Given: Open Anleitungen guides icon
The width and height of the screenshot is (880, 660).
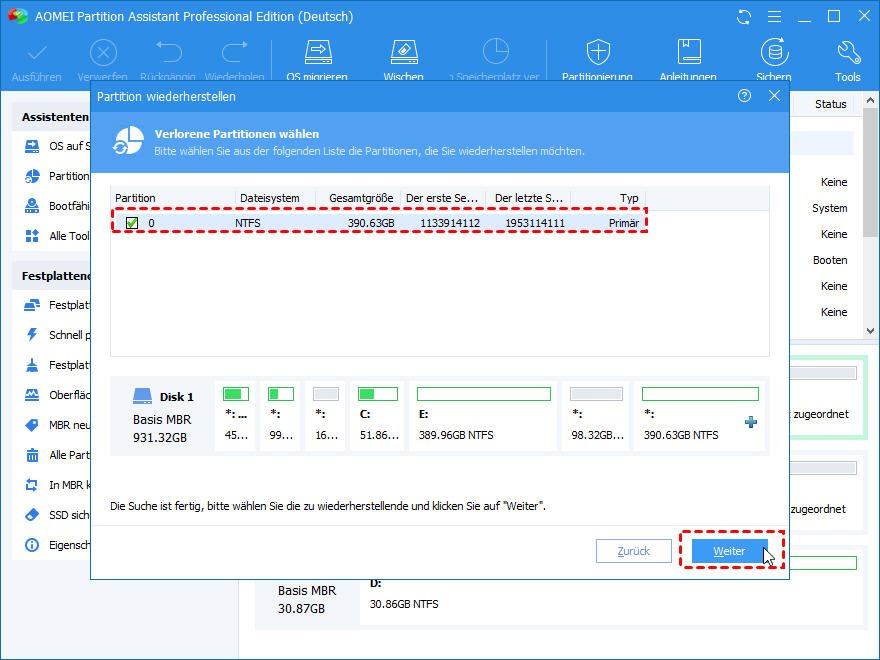Looking at the screenshot, I should click(x=689, y=52).
